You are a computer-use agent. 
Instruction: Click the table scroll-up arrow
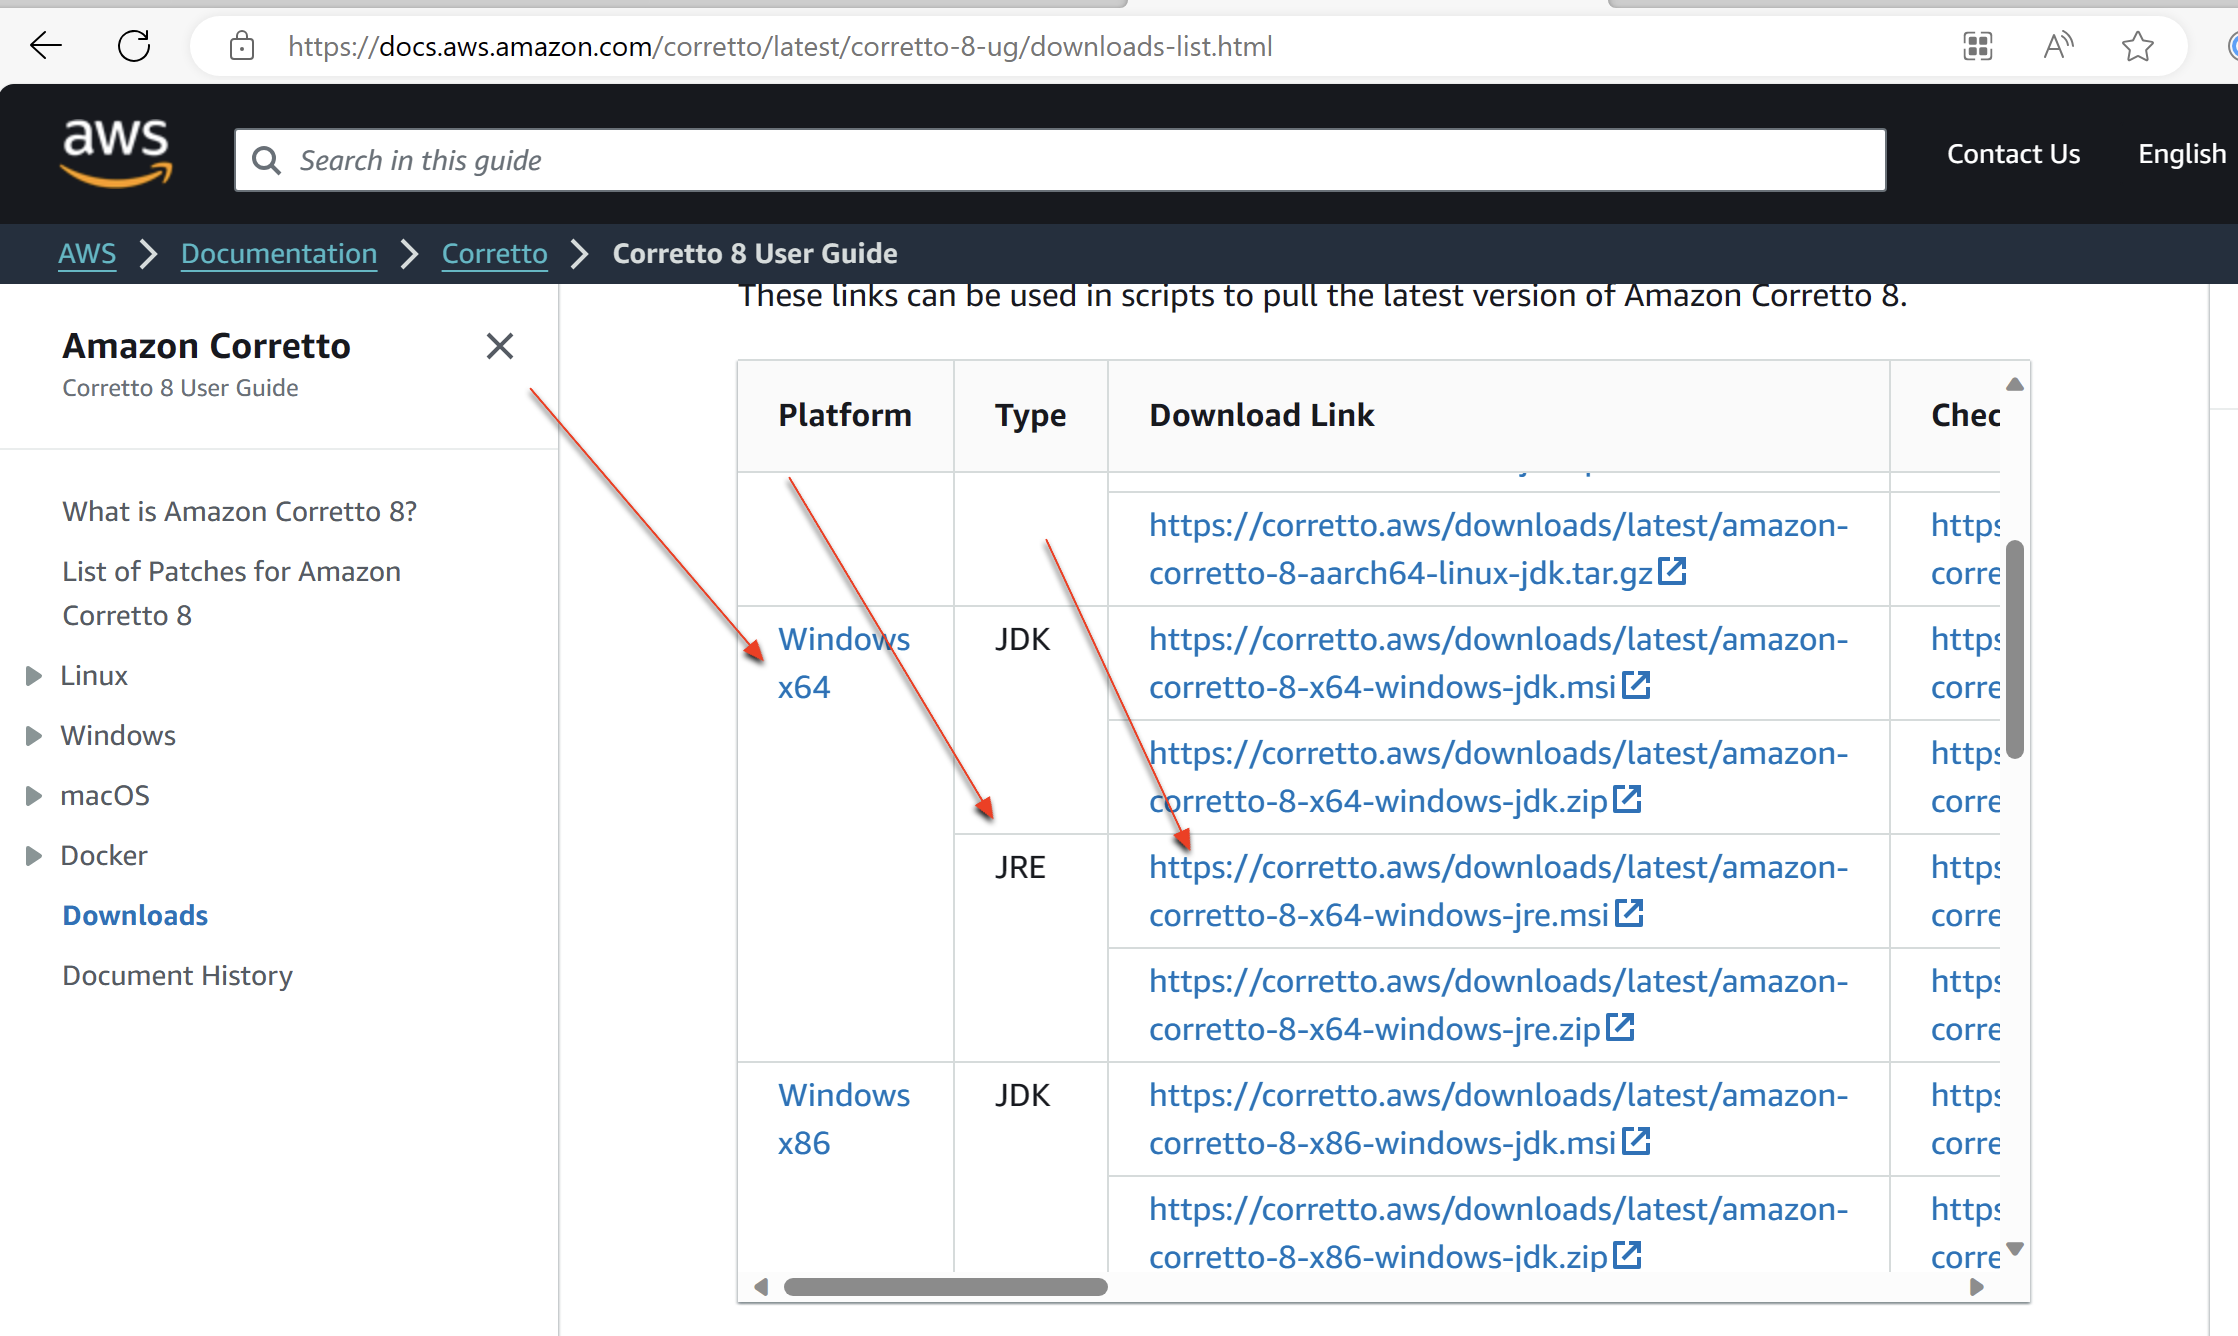coord(2015,384)
